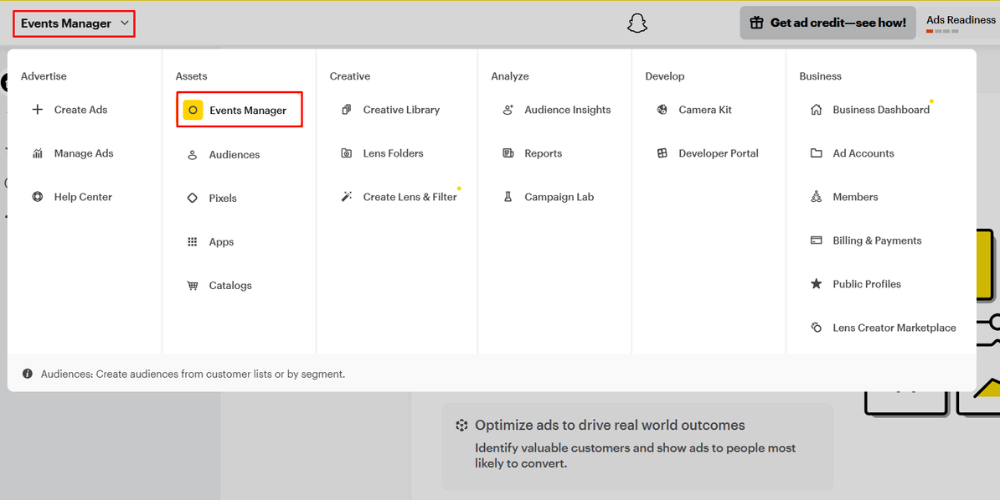Click the Snapchat ghost logo
This screenshot has height=500, width=1000.
click(x=636, y=24)
